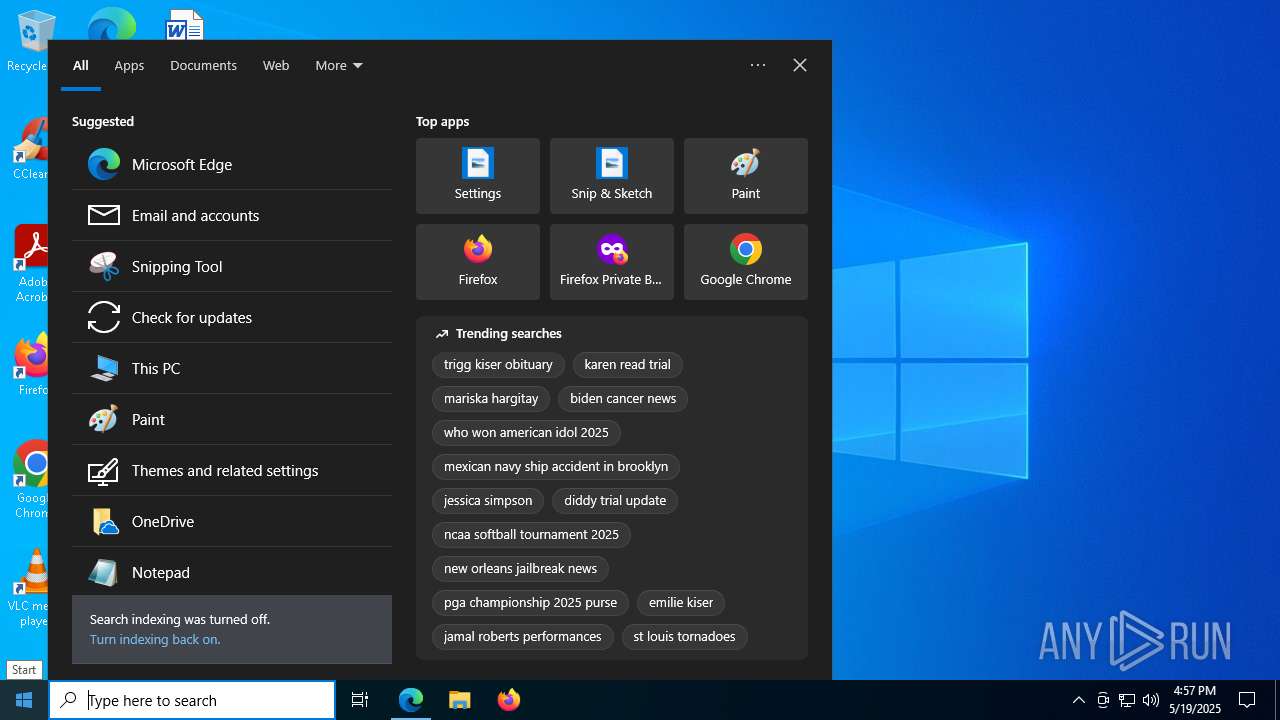Open Task View on the taskbar
The width and height of the screenshot is (1280, 720).
tap(360, 700)
